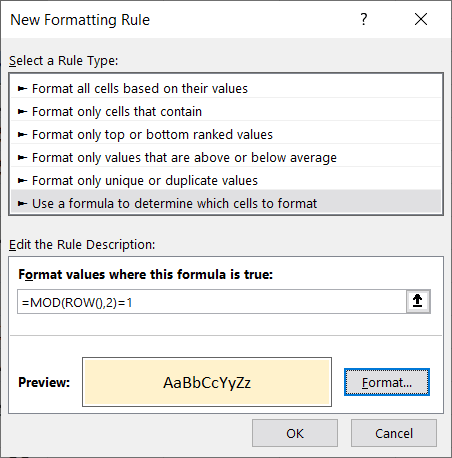Image resolution: width=452 pixels, height=458 pixels.
Task: Collapse dialog using the formula range arrow icon
Action: pyautogui.click(x=418, y=301)
